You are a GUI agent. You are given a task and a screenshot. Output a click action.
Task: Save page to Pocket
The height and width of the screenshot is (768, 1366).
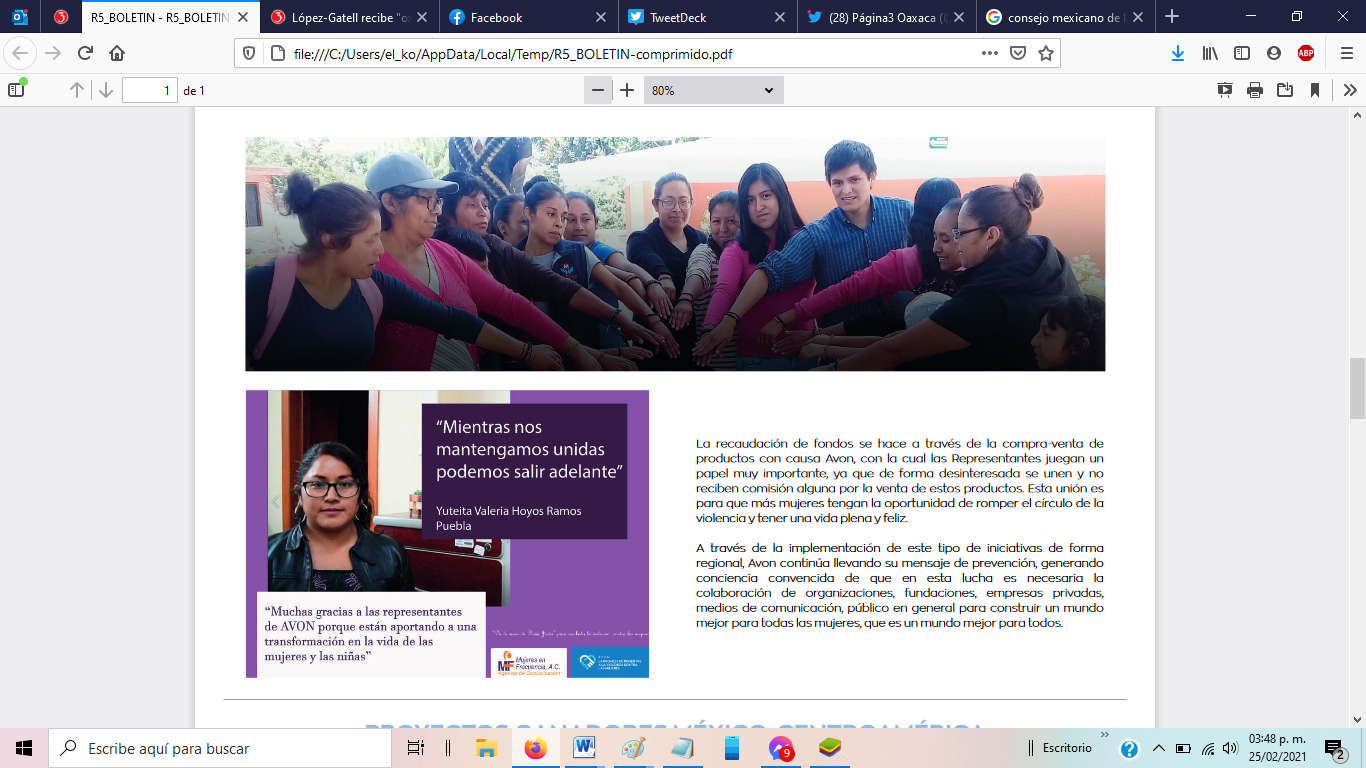click(x=1018, y=53)
